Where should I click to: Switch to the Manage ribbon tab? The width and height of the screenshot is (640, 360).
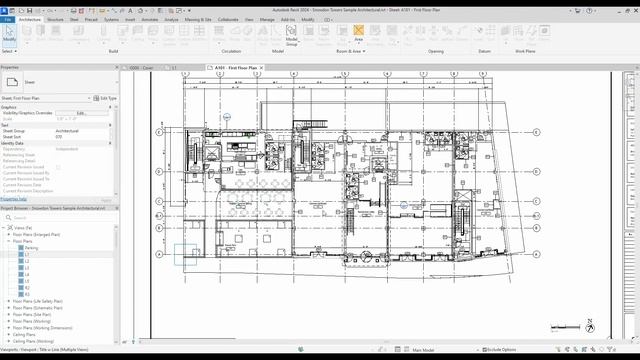tap(267, 20)
